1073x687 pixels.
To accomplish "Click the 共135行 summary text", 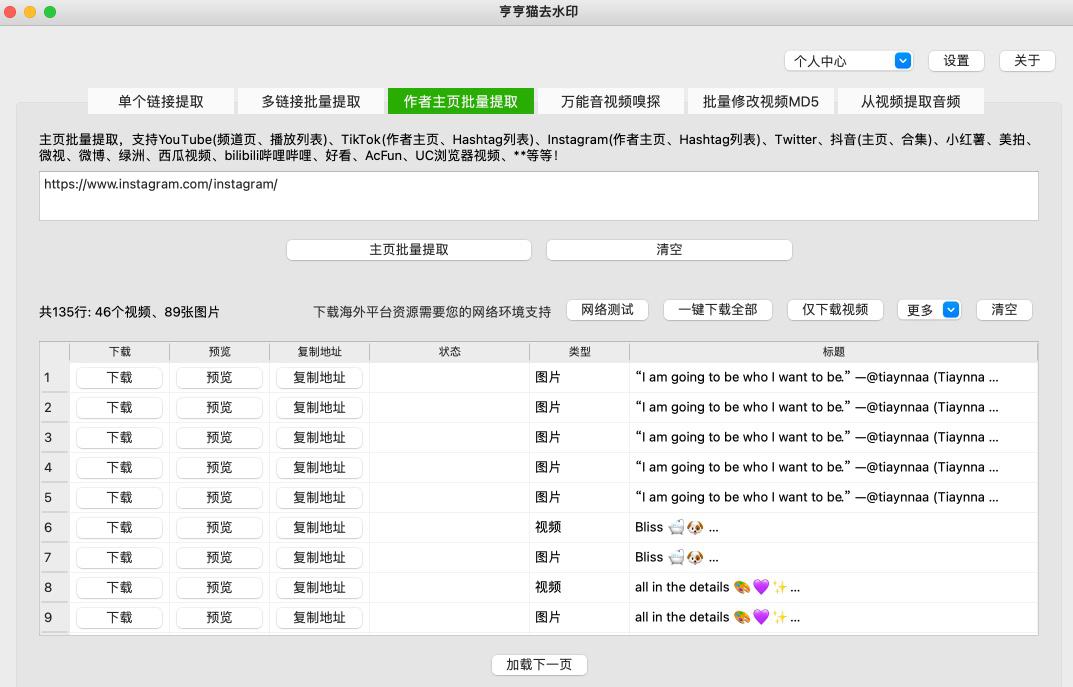I will 129,312.
